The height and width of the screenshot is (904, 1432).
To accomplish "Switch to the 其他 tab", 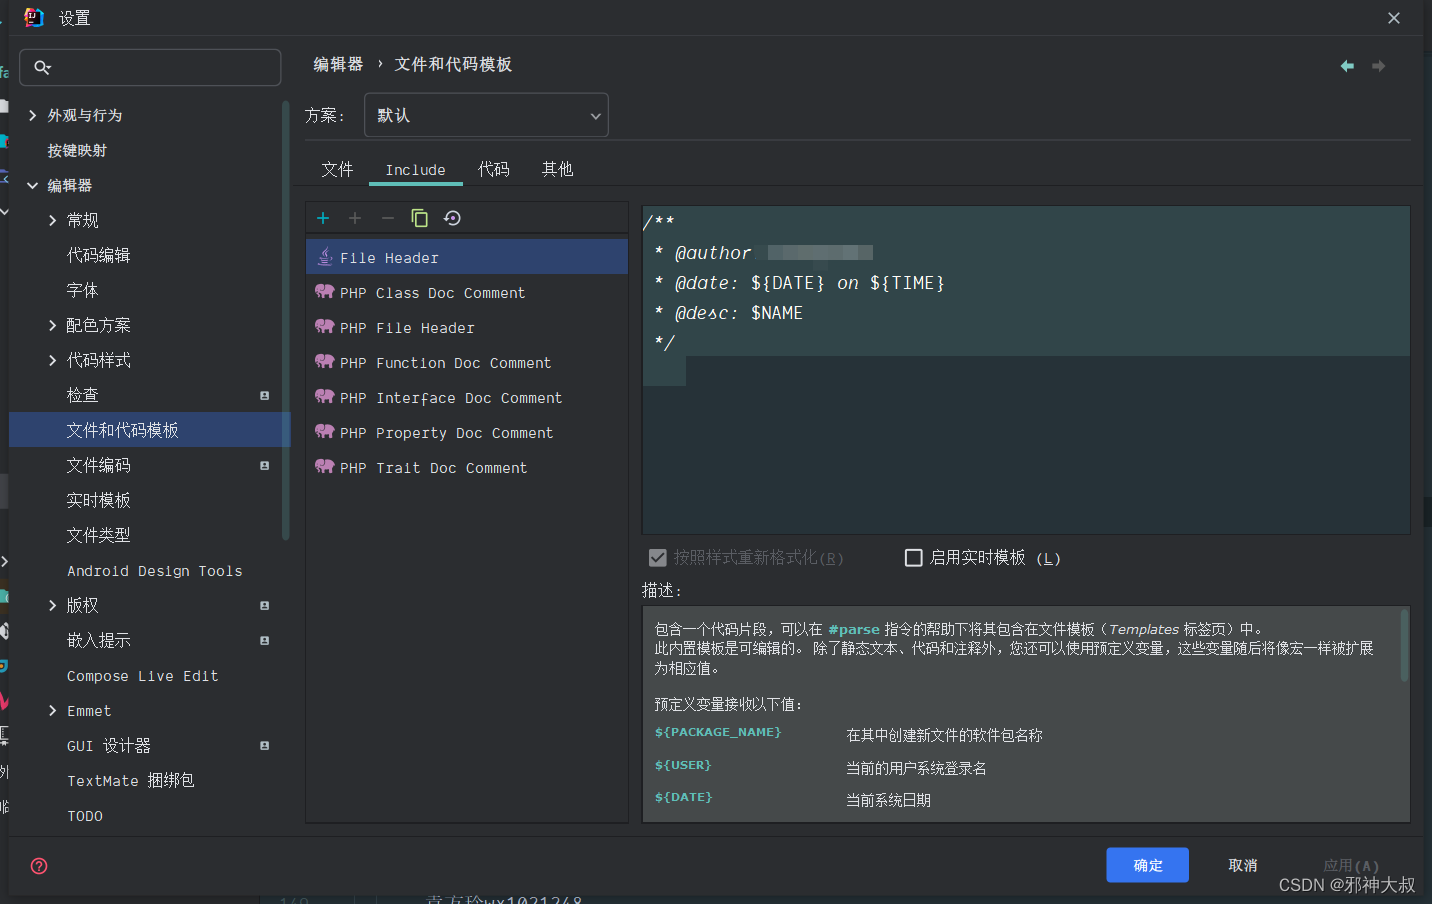I will [557, 169].
